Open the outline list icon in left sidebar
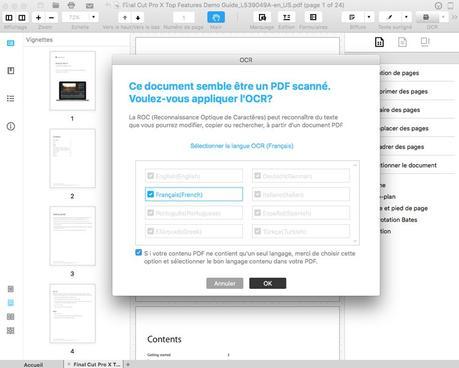The width and height of the screenshot is (459, 368). [x=11, y=98]
